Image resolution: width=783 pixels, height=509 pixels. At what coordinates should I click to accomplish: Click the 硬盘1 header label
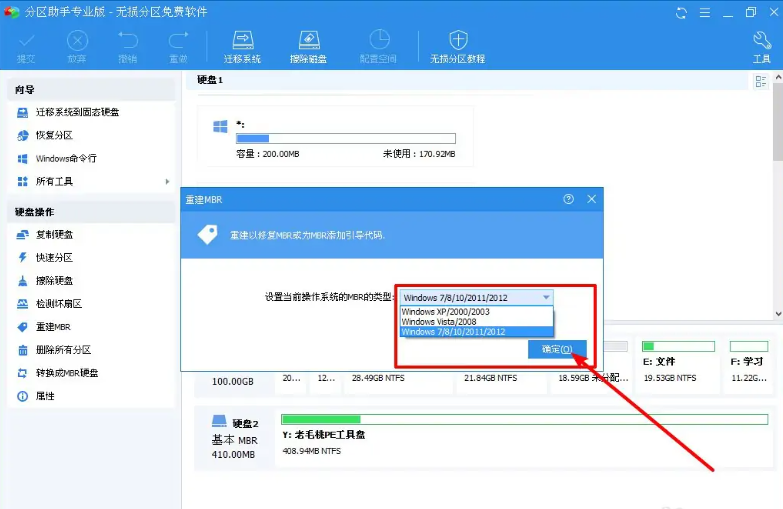(x=210, y=80)
